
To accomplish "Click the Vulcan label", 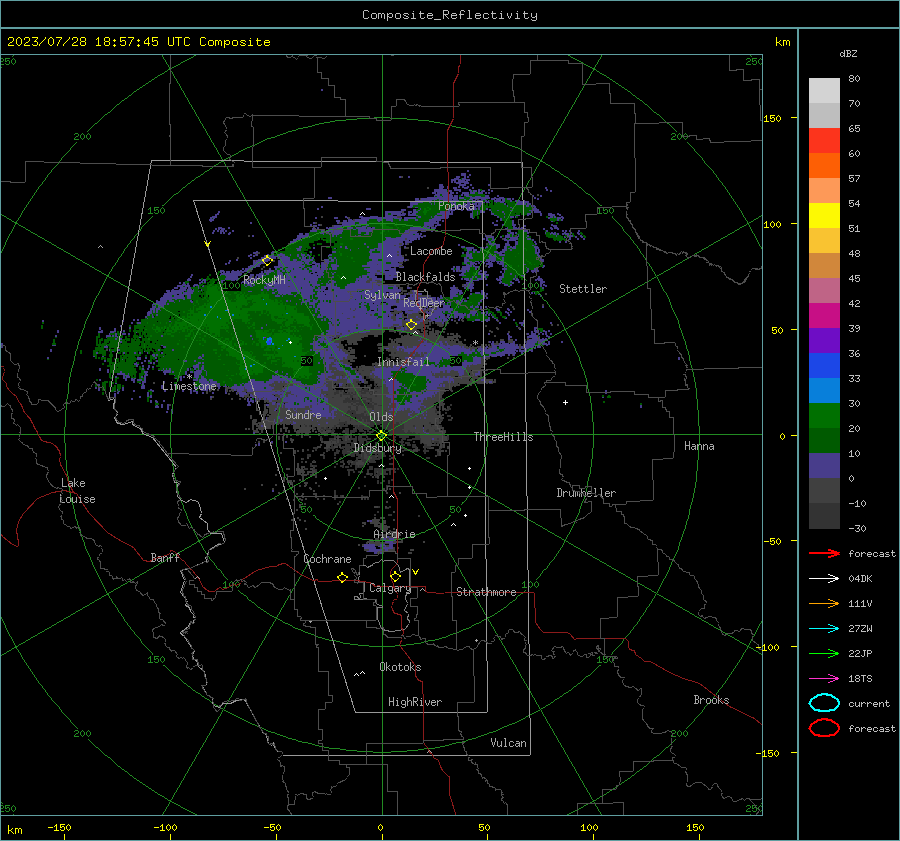I will 508,743.
